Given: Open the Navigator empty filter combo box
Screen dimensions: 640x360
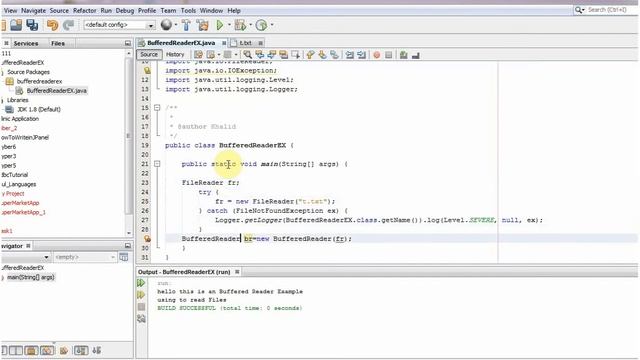Looking at the screenshot, I should pos(85,257).
